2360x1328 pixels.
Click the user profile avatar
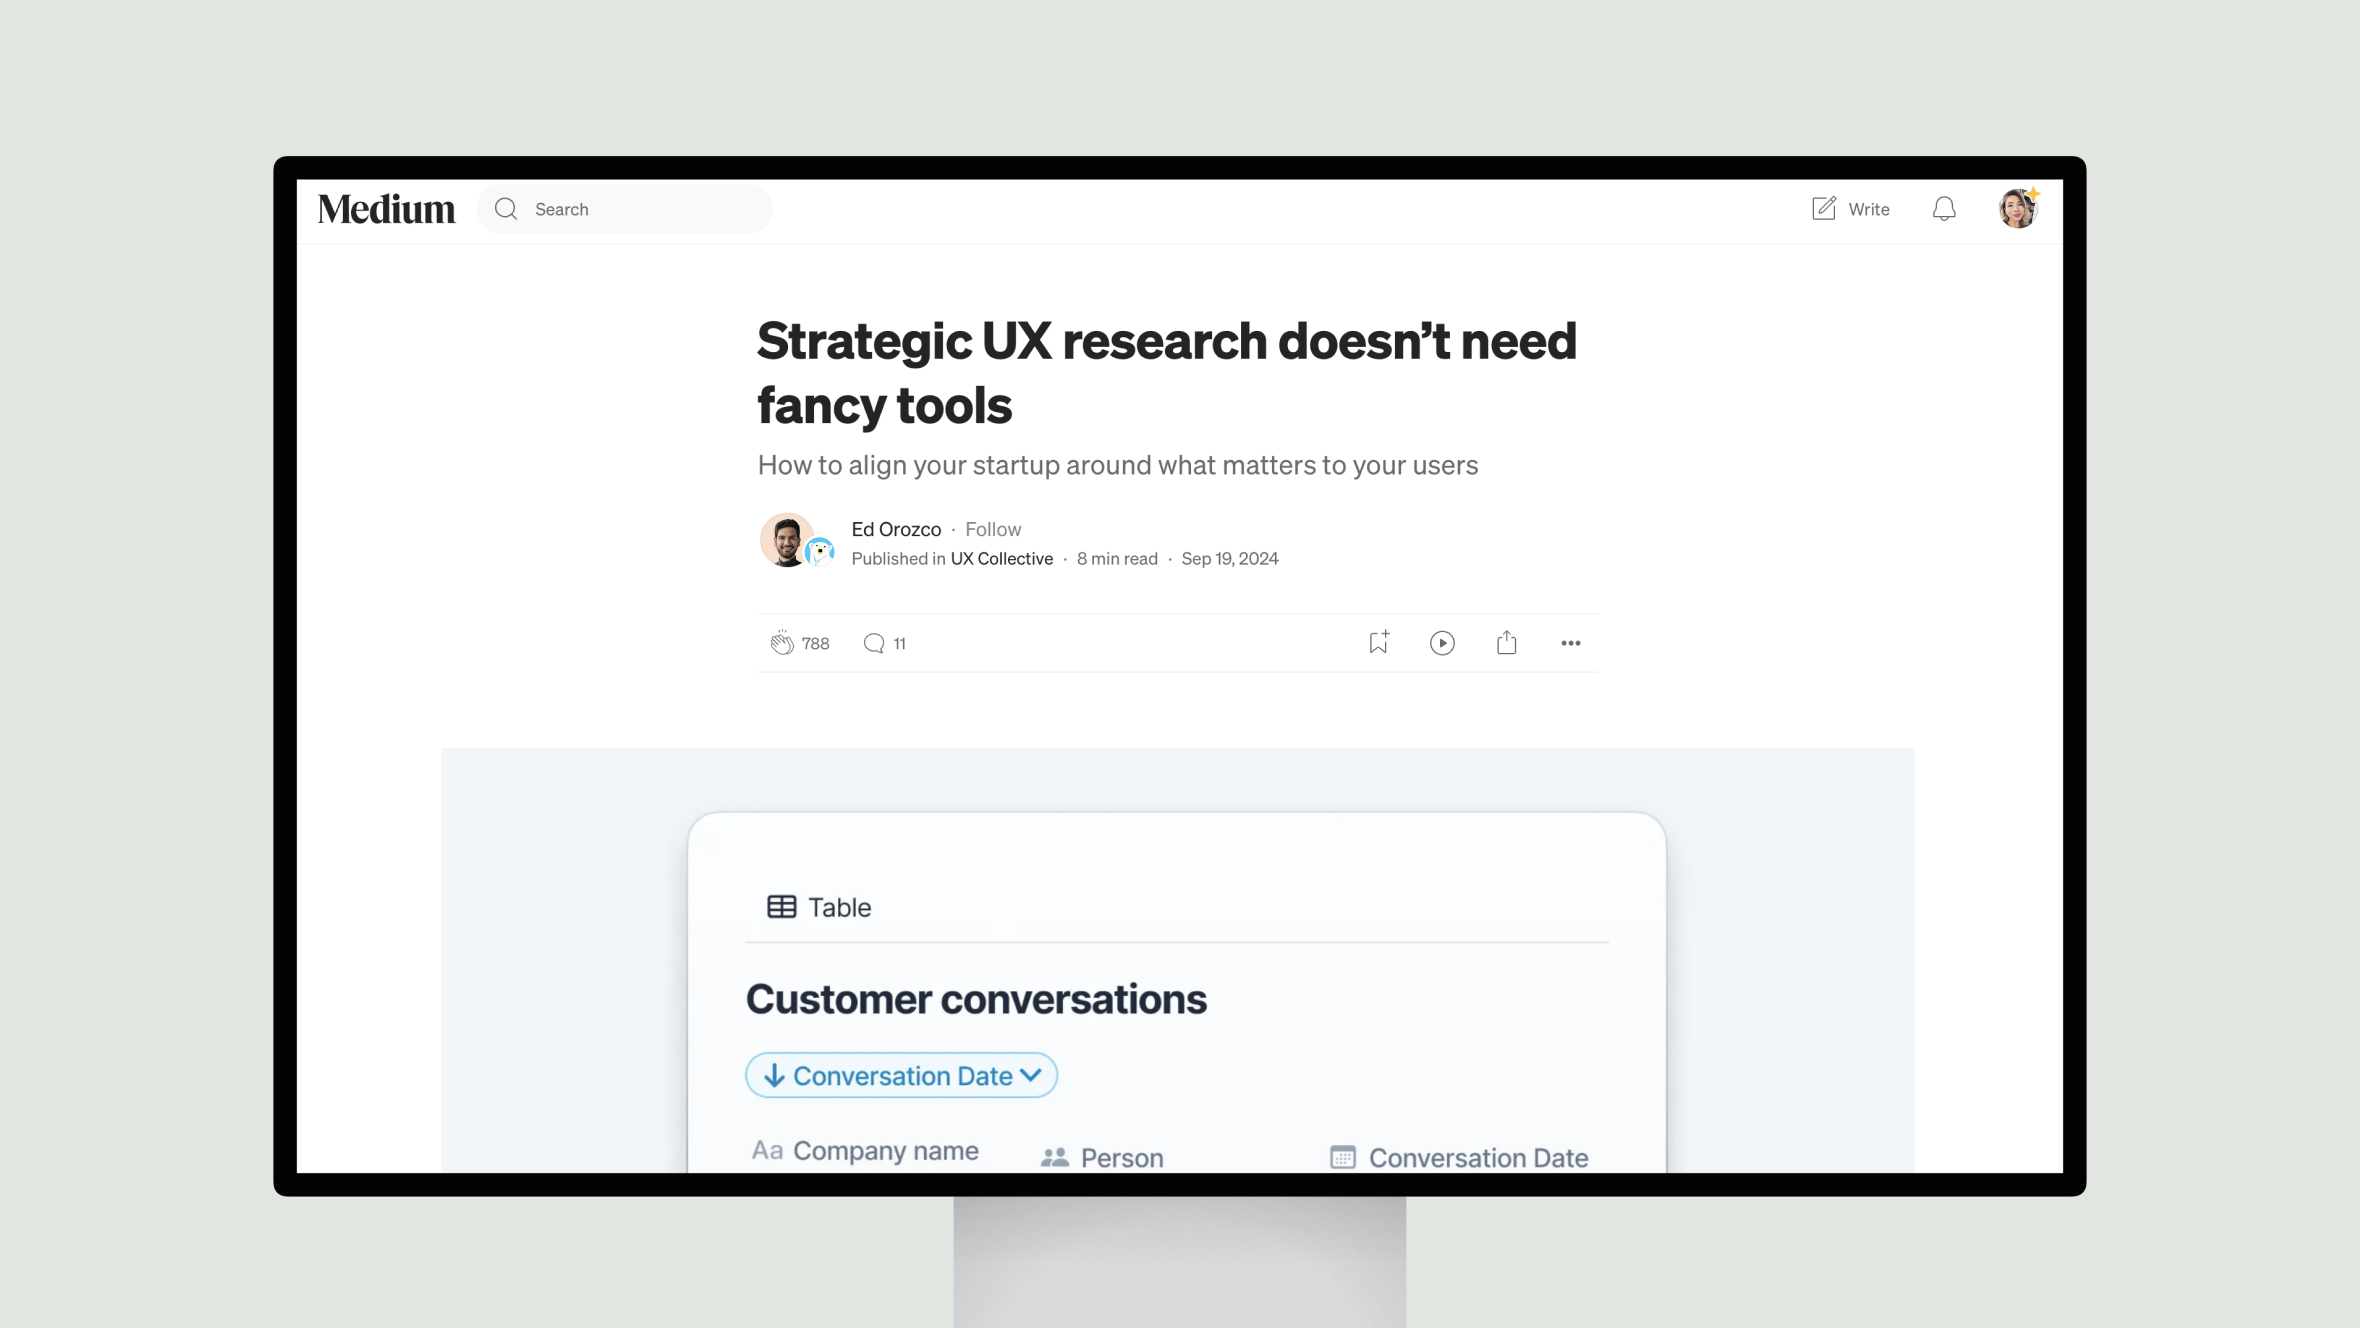coord(2018,208)
